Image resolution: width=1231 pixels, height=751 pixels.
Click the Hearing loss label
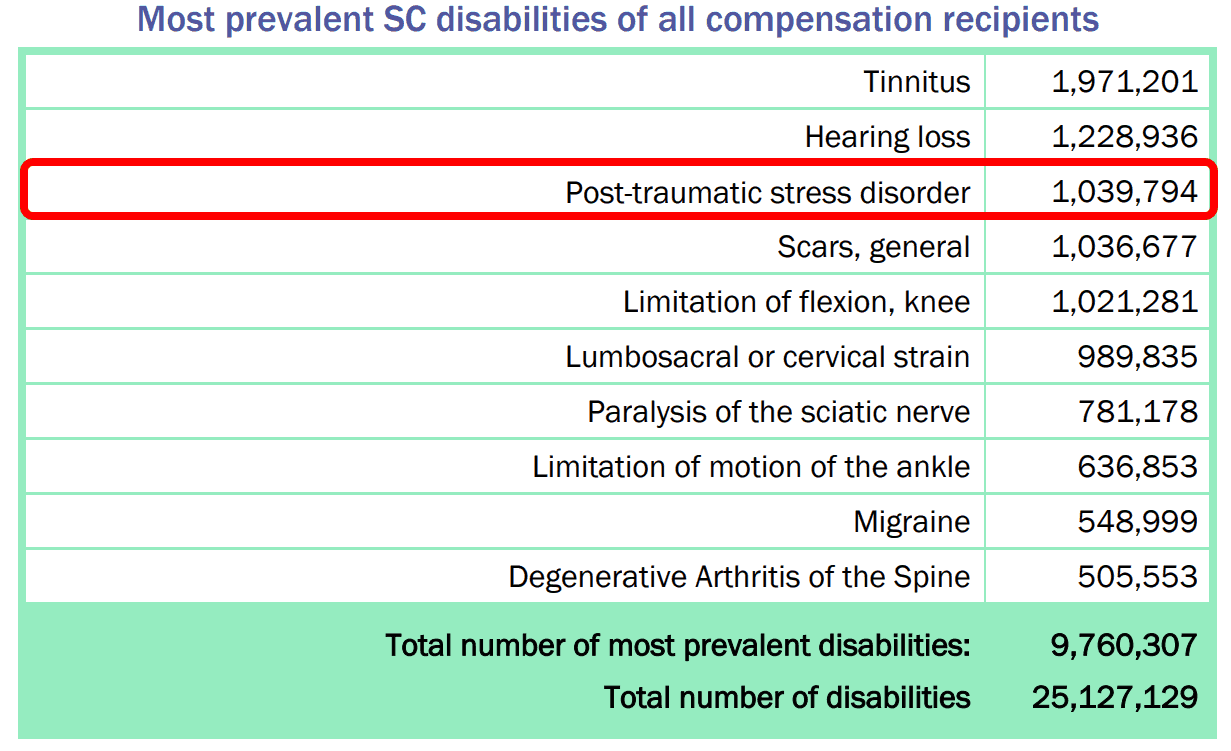point(888,137)
